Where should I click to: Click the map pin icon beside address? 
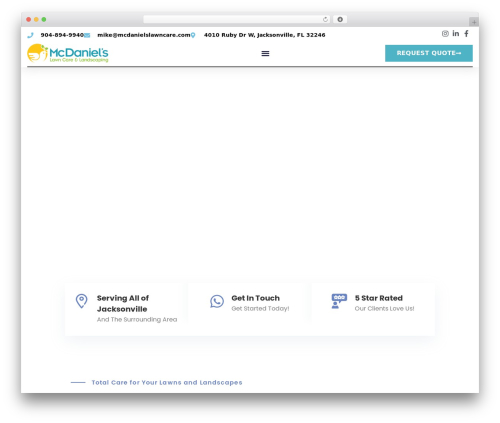click(x=193, y=35)
